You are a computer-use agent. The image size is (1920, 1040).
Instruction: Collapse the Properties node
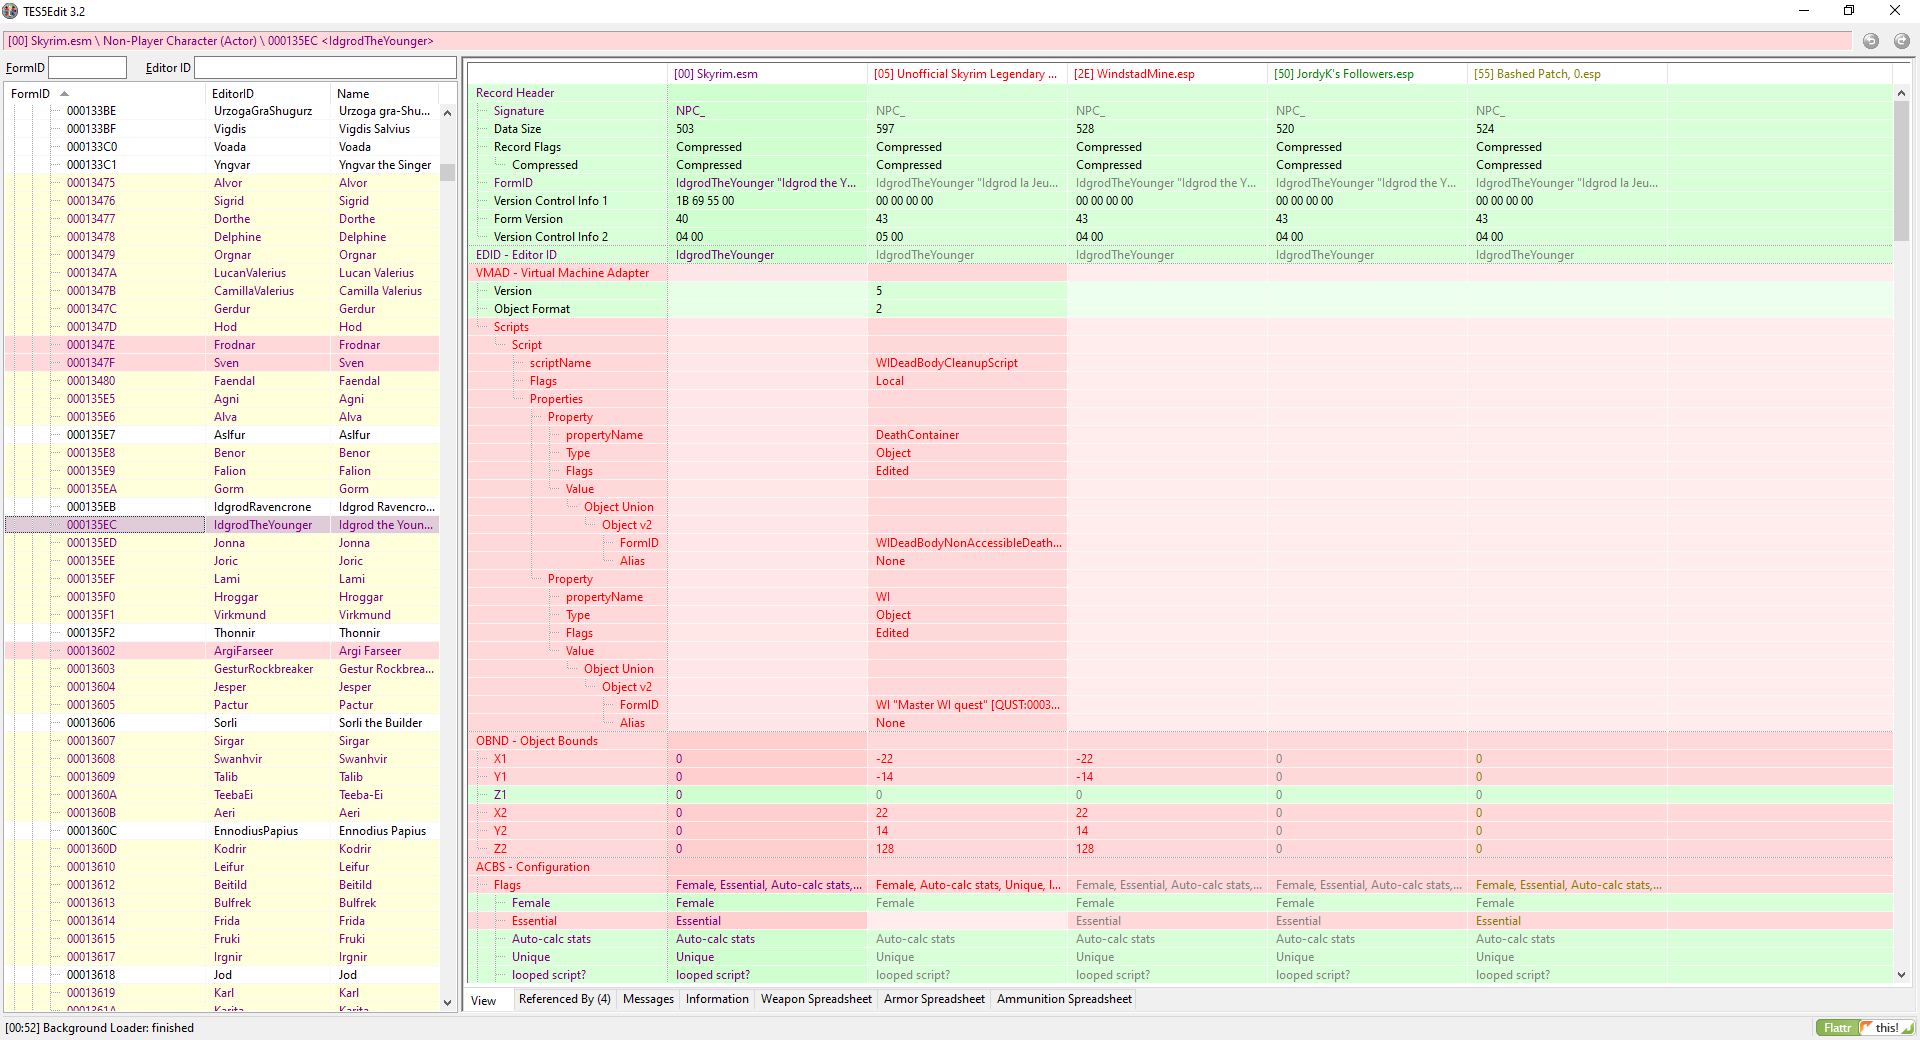pos(556,399)
